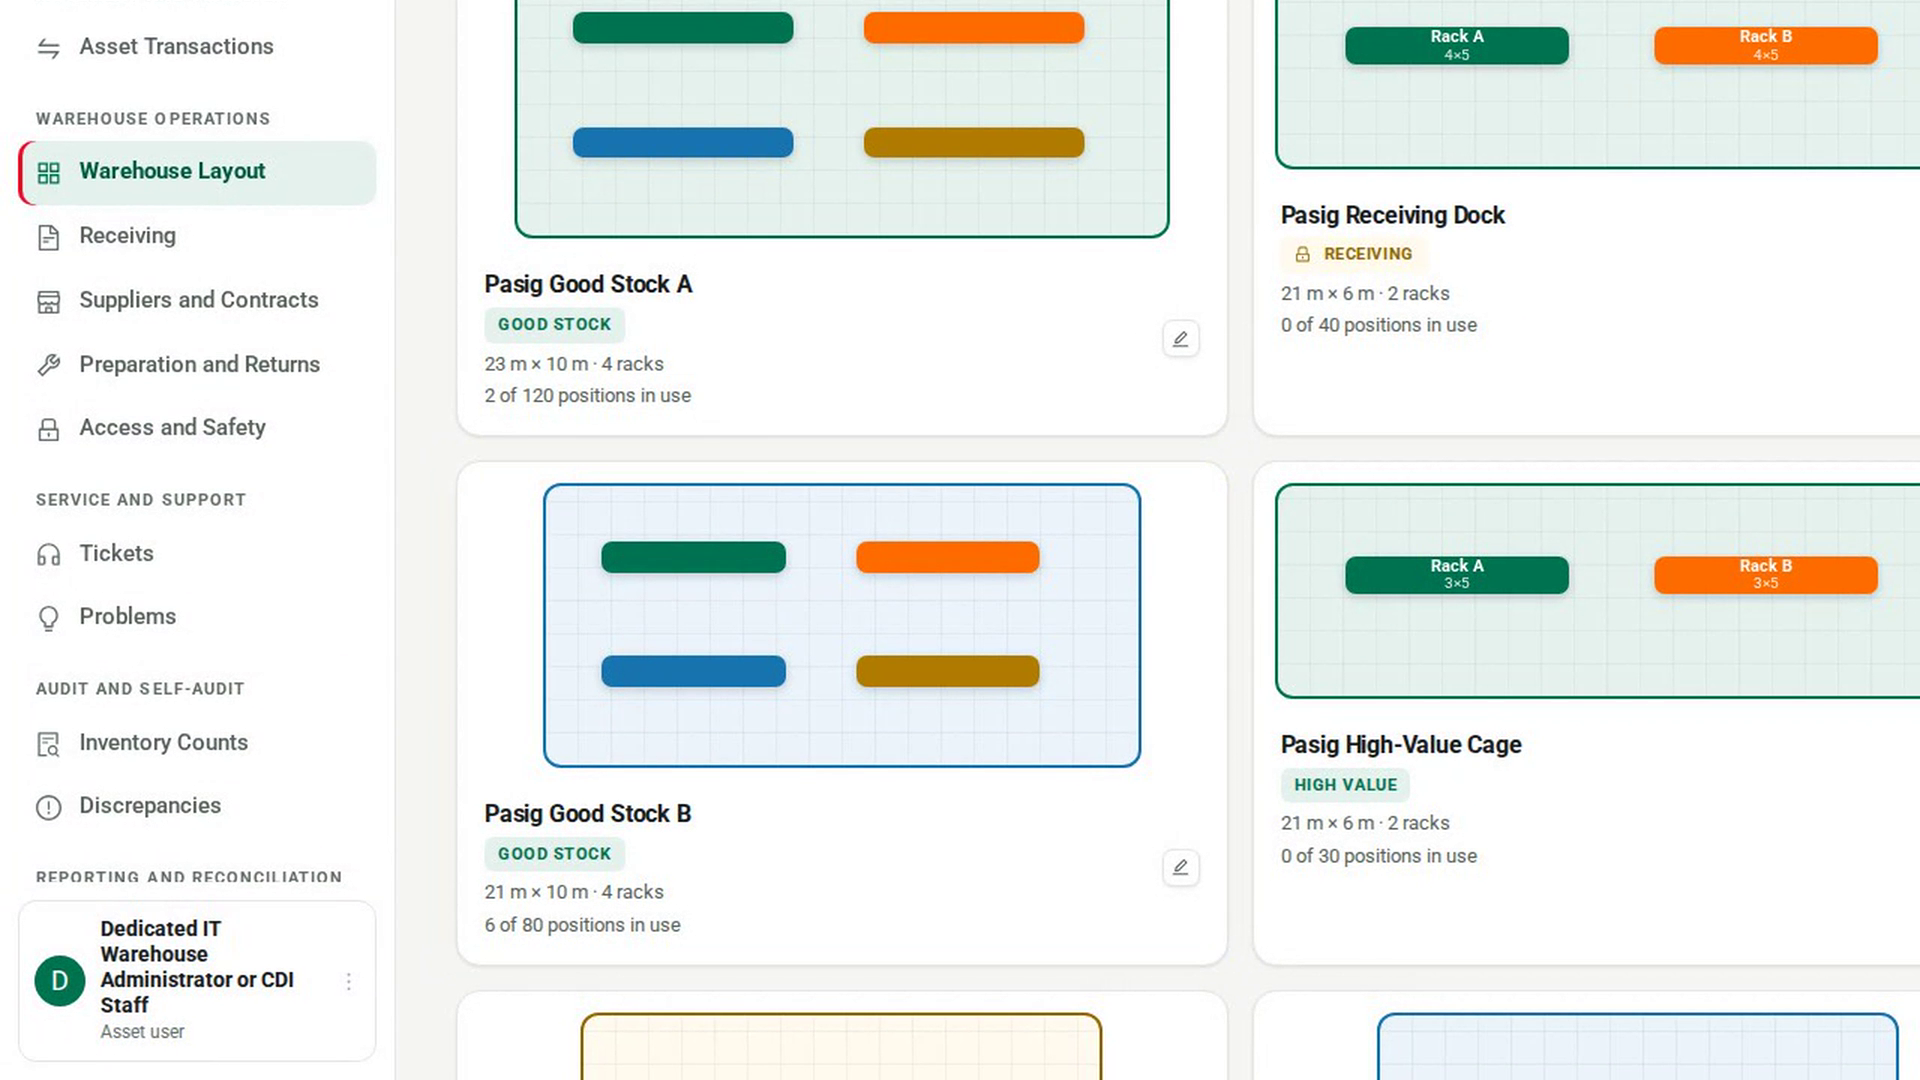Click '21 m × 10 m · 4 racks' text

click(x=574, y=893)
